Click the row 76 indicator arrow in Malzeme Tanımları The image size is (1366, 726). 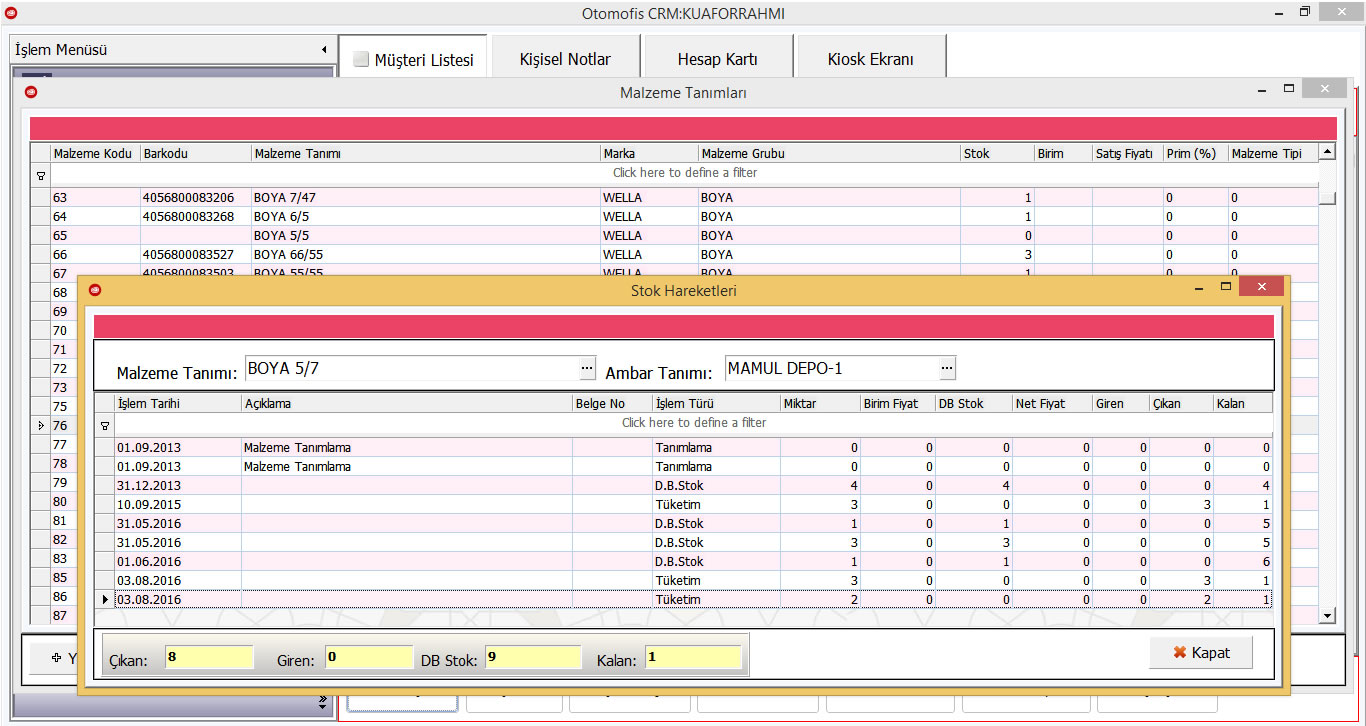(x=40, y=426)
